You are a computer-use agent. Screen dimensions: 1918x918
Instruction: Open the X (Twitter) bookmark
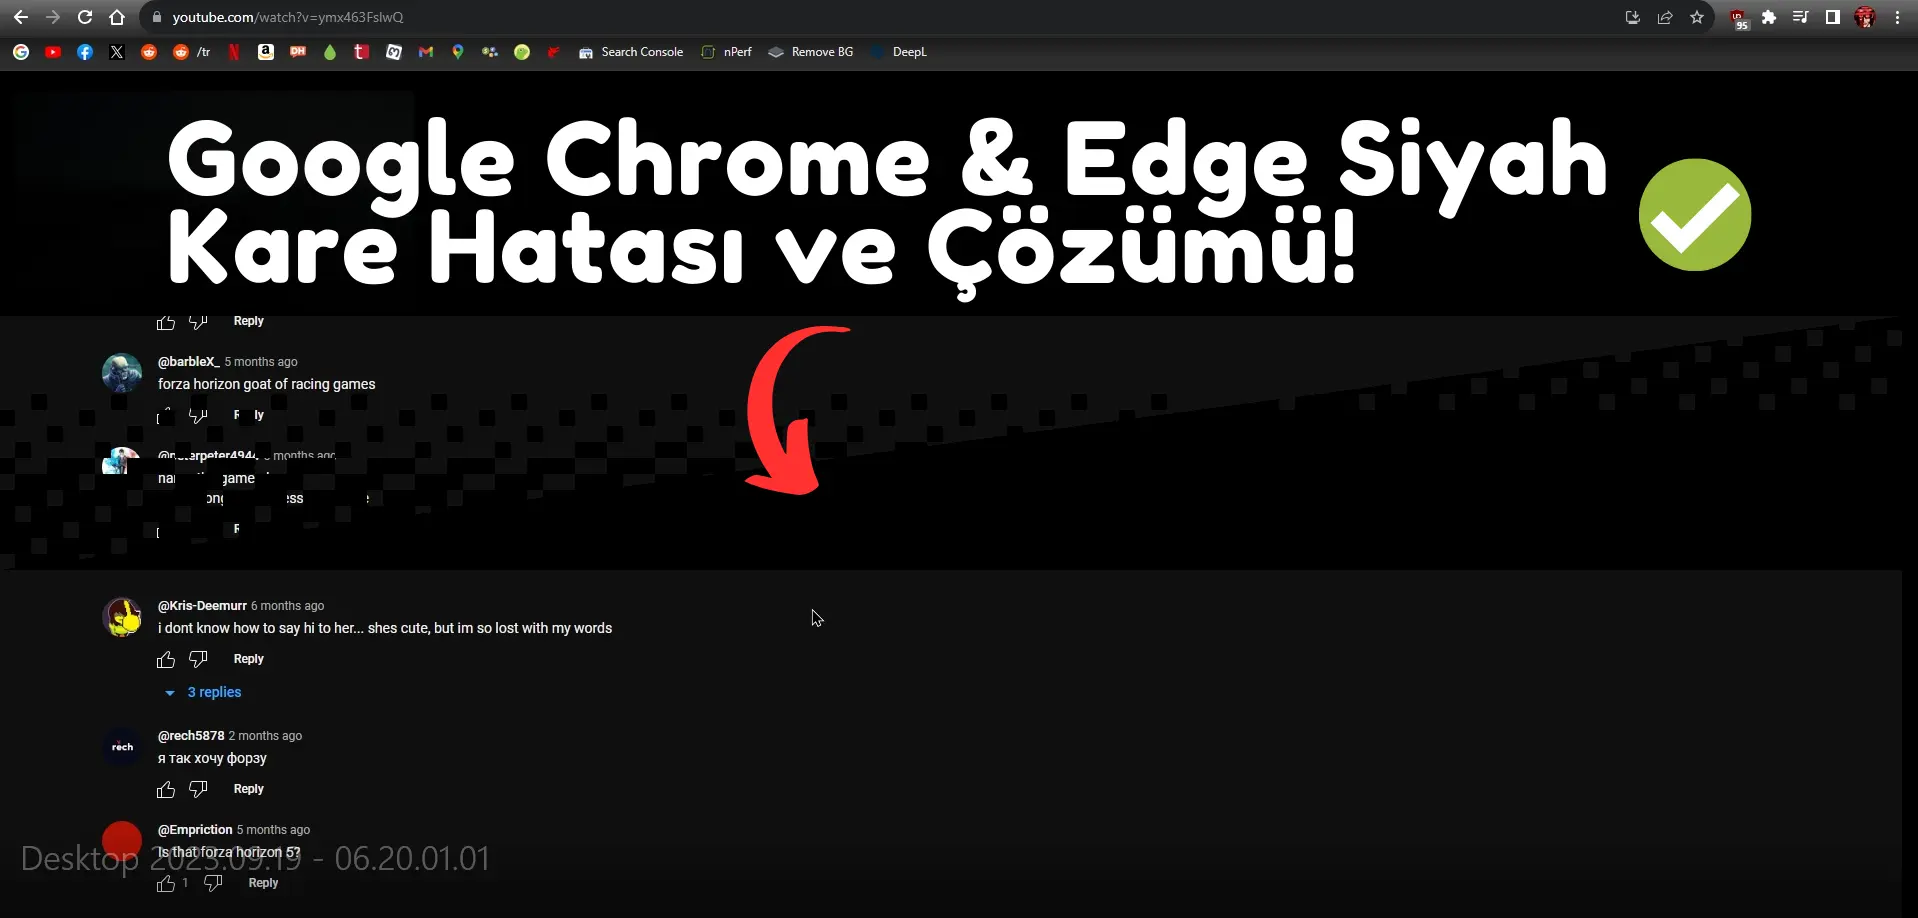tap(117, 52)
